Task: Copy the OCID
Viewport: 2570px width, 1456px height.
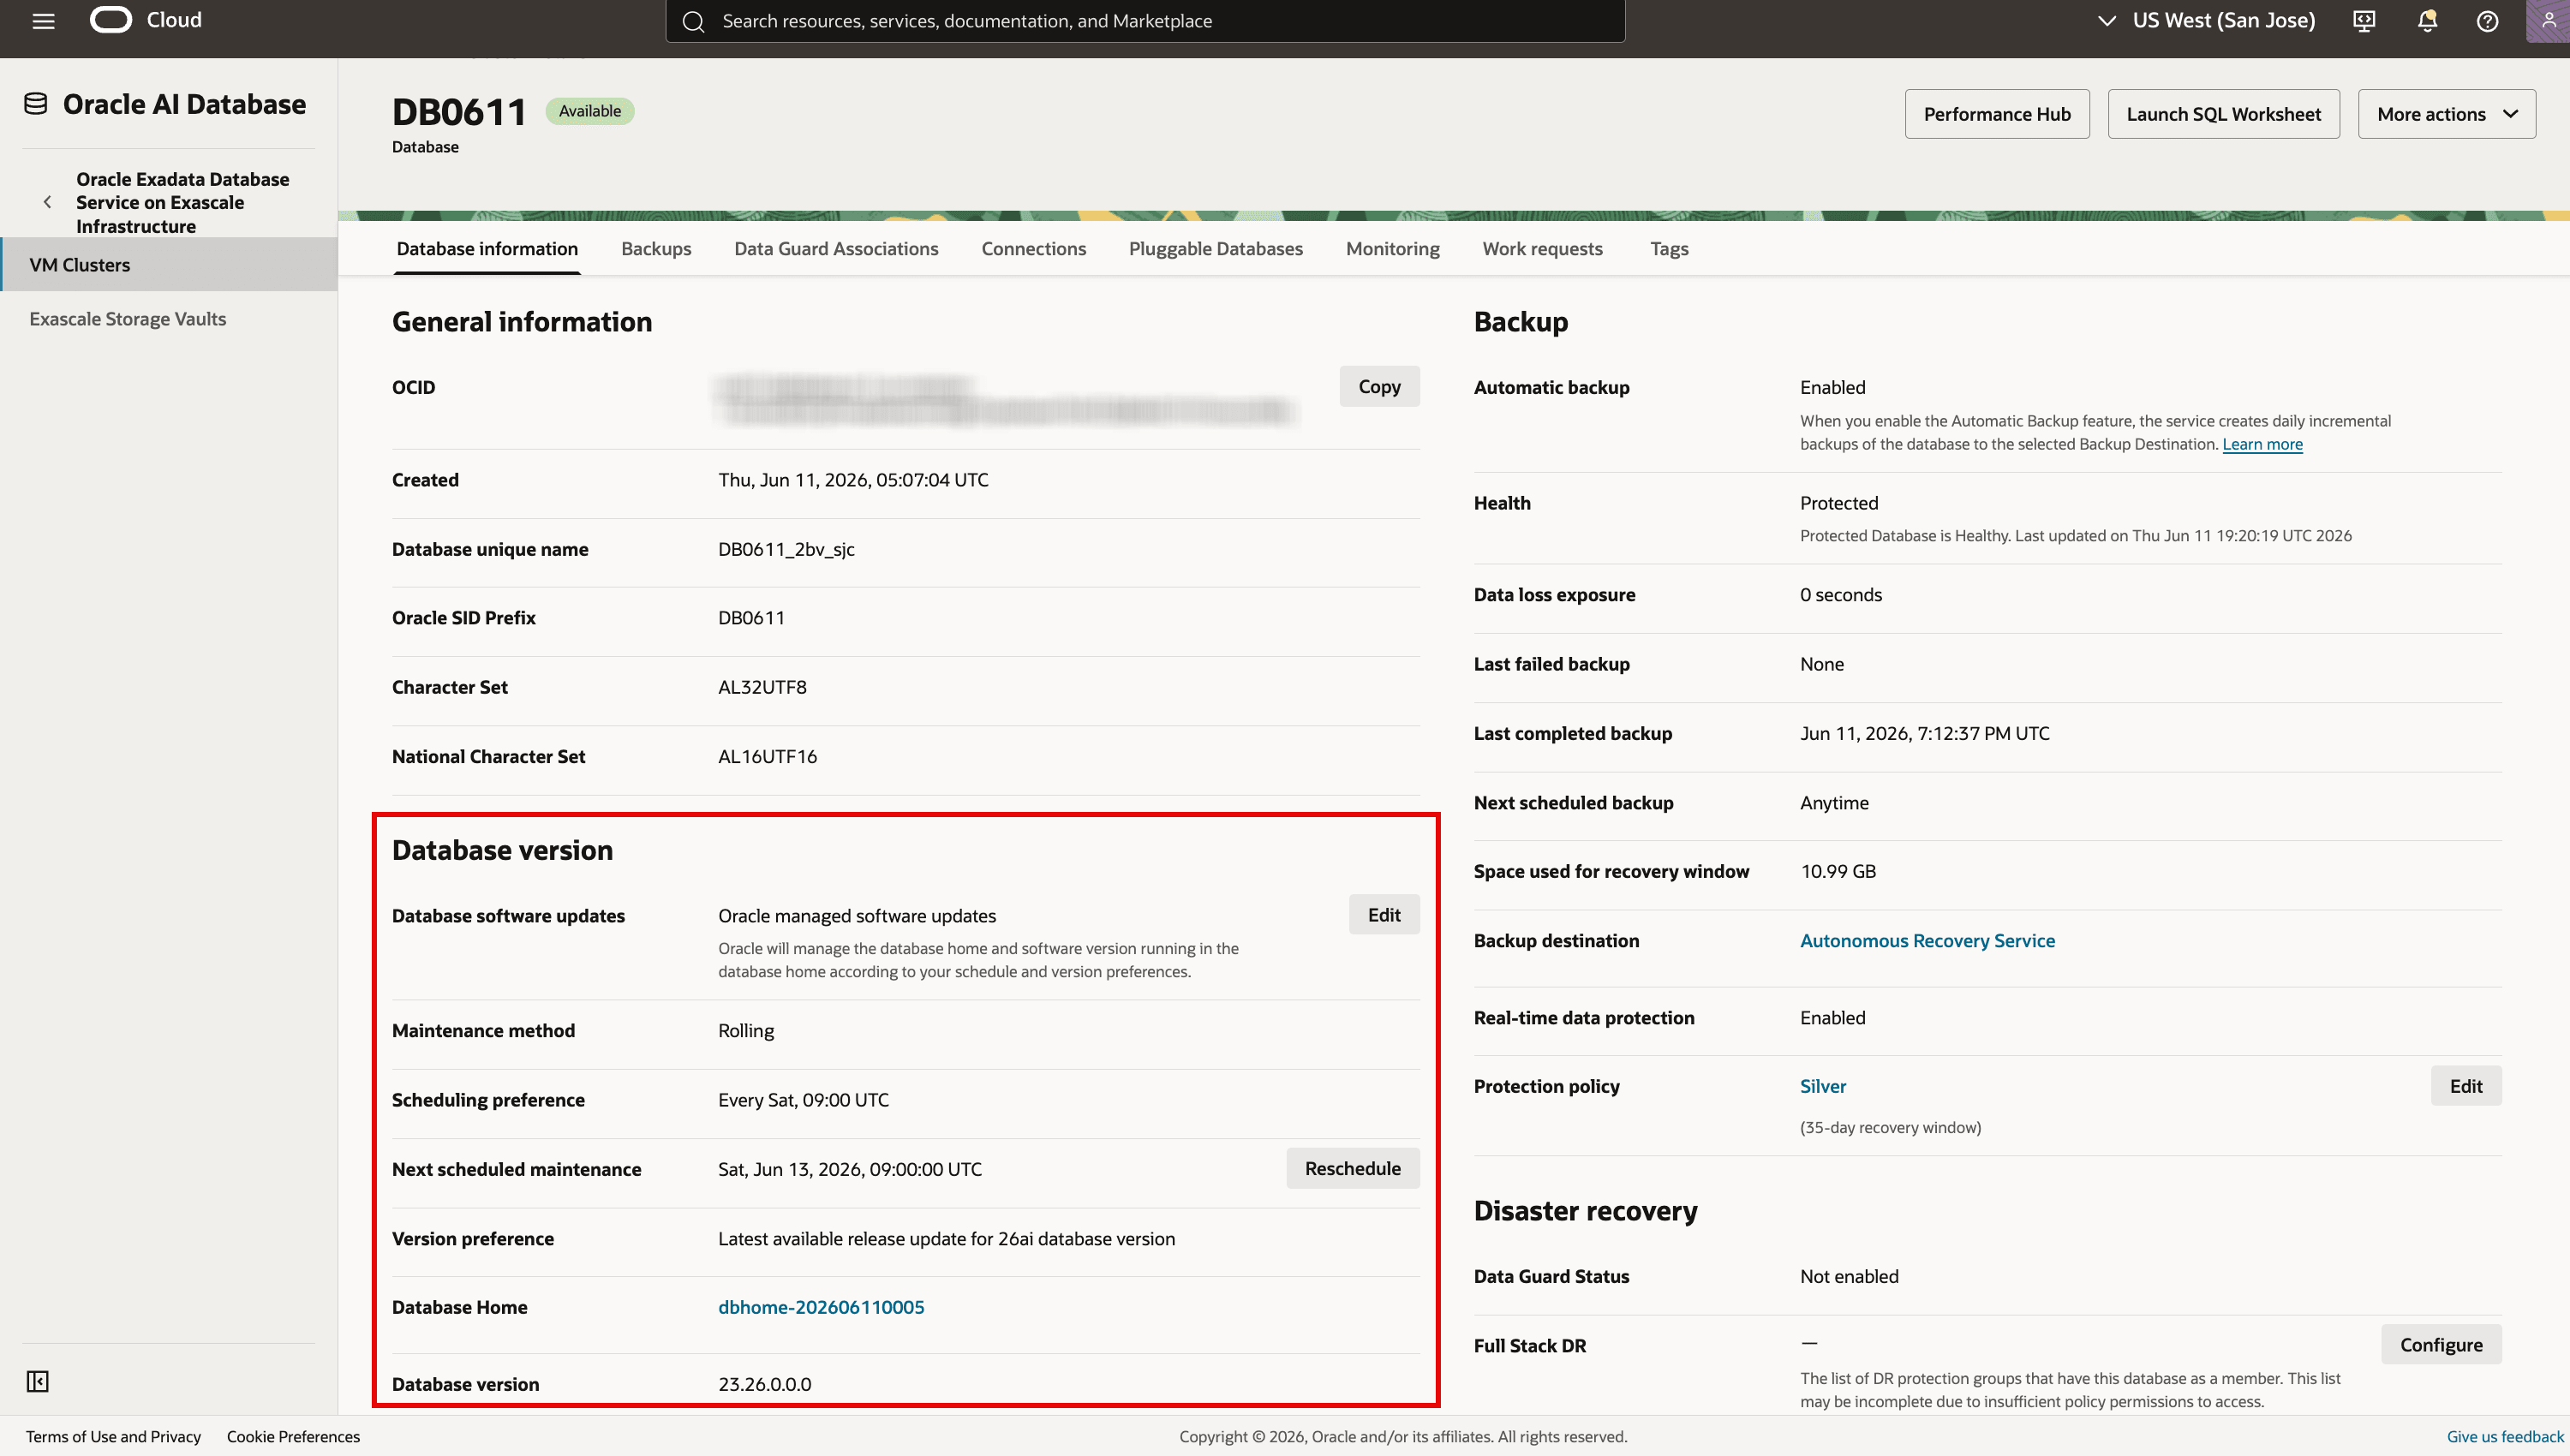Action: tap(1379, 386)
